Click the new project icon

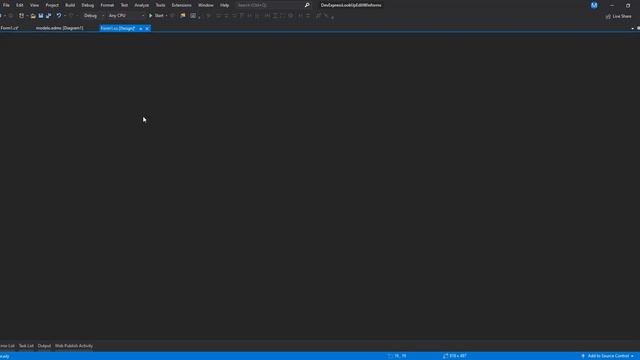[x=21, y=16]
